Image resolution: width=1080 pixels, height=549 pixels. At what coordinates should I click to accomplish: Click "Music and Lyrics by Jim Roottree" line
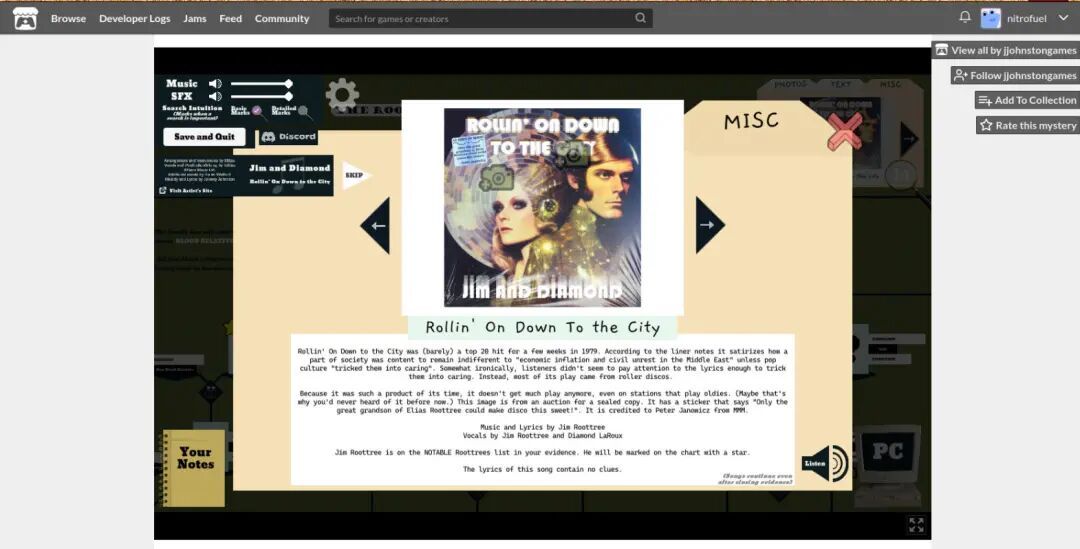point(542,427)
